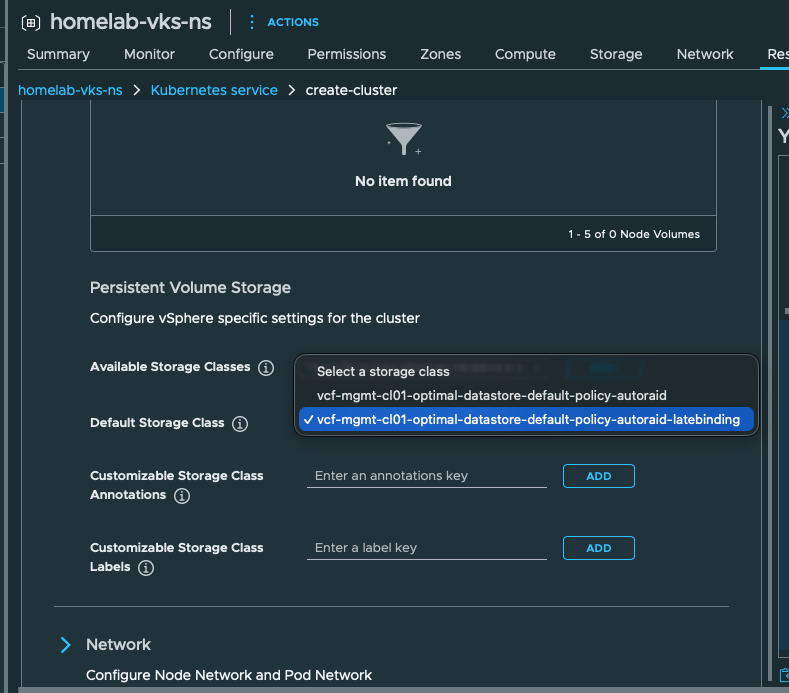This screenshot has width=789, height=693.
Task: Click ADD next to the label key field
Action: point(599,548)
